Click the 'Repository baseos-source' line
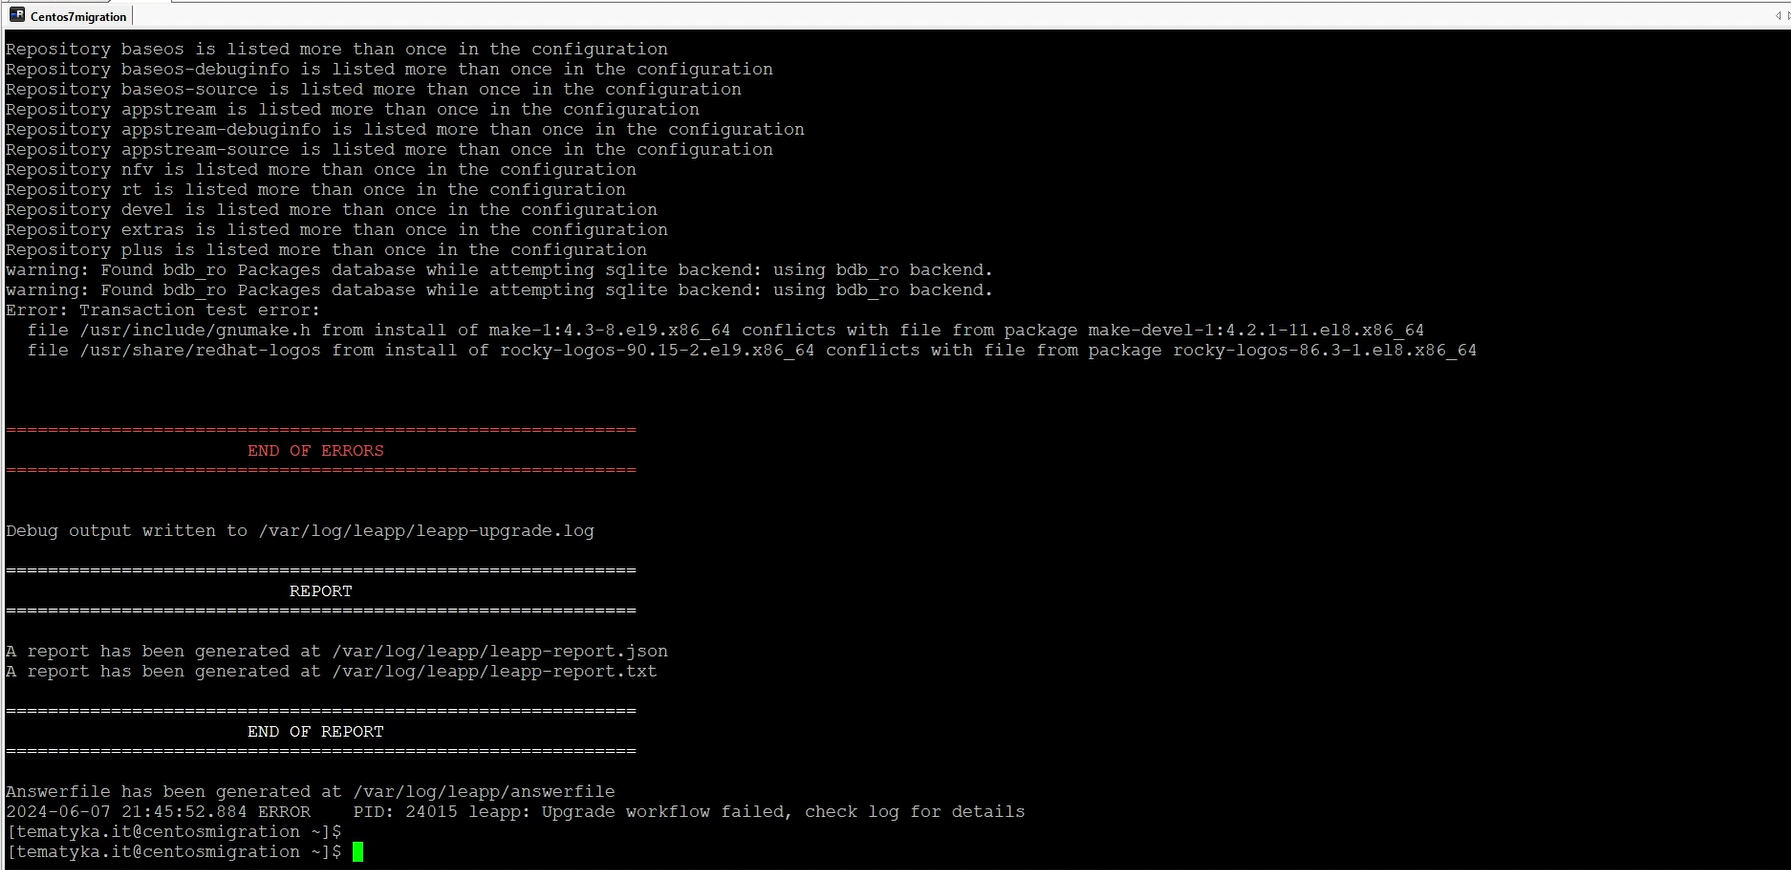 [374, 89]
